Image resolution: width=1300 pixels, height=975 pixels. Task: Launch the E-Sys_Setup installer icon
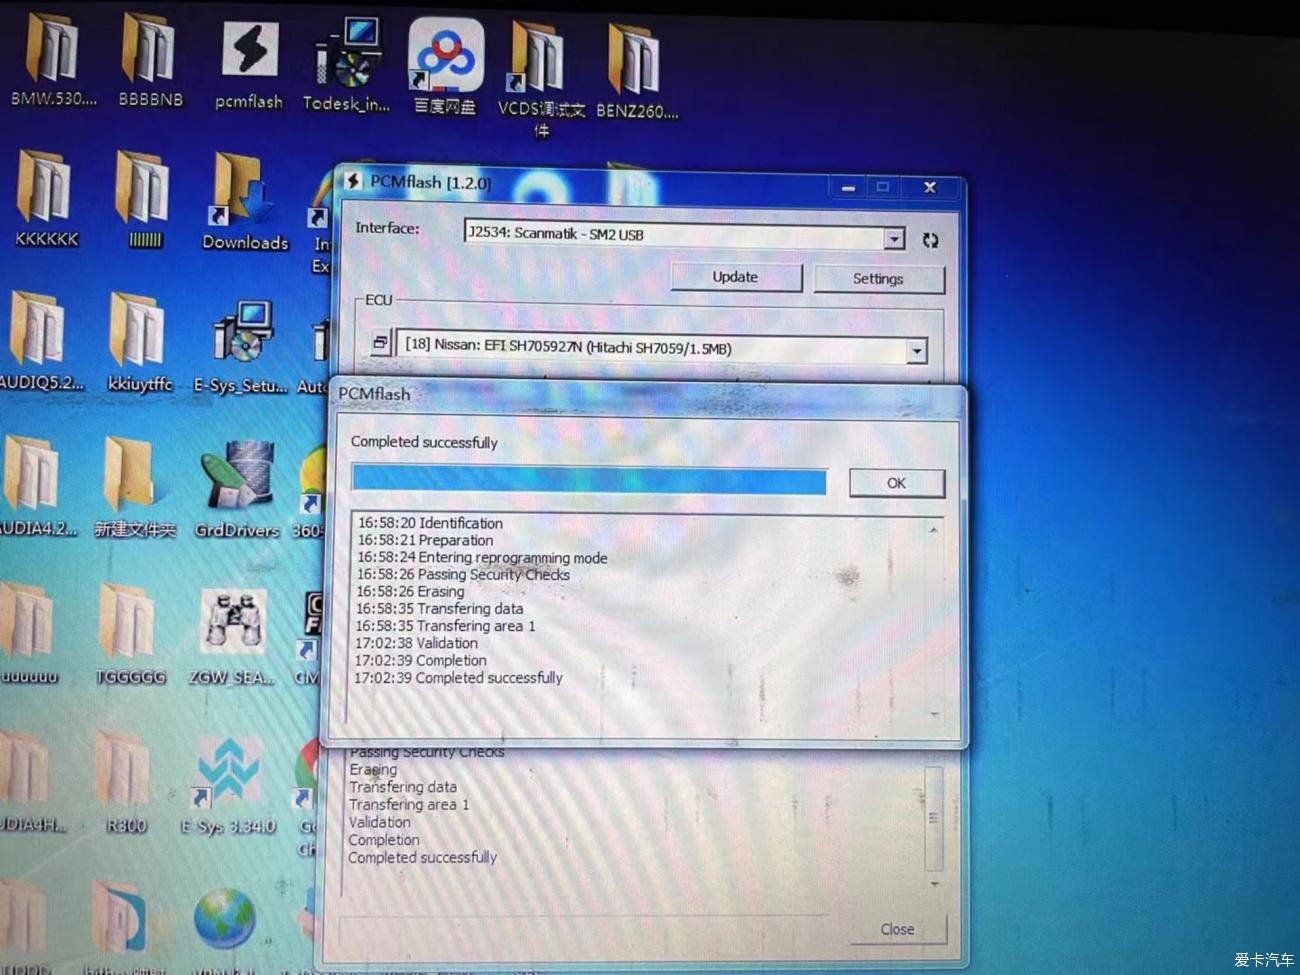click(x=240, y=345)
